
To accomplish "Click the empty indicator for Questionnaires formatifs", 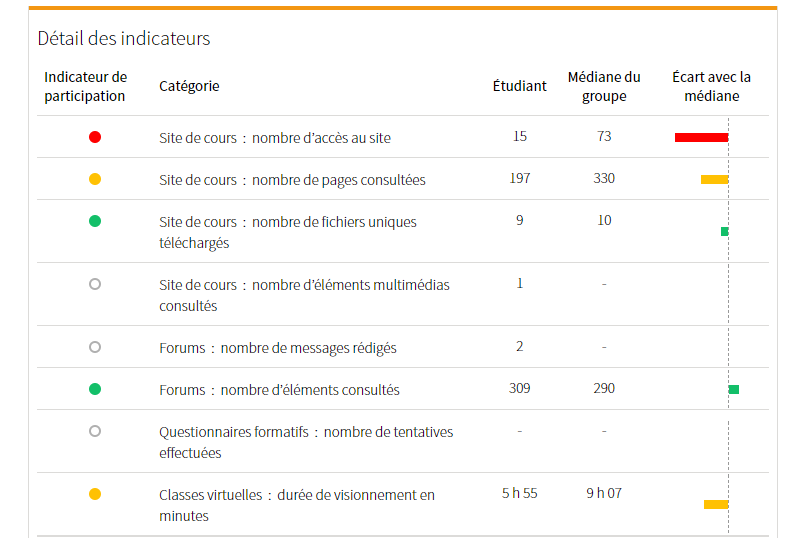I will click(x=95, y=431).
